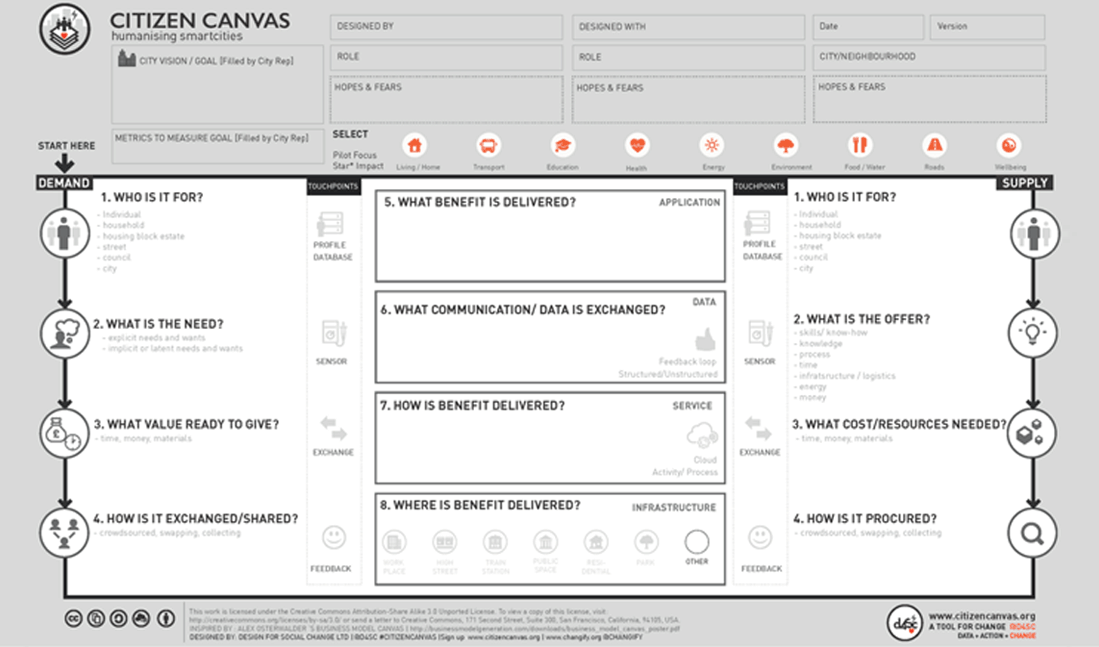Click the Designed By field
Image resolution: width=1099 pixels, height=647 pixels.
tap(444, 27)
